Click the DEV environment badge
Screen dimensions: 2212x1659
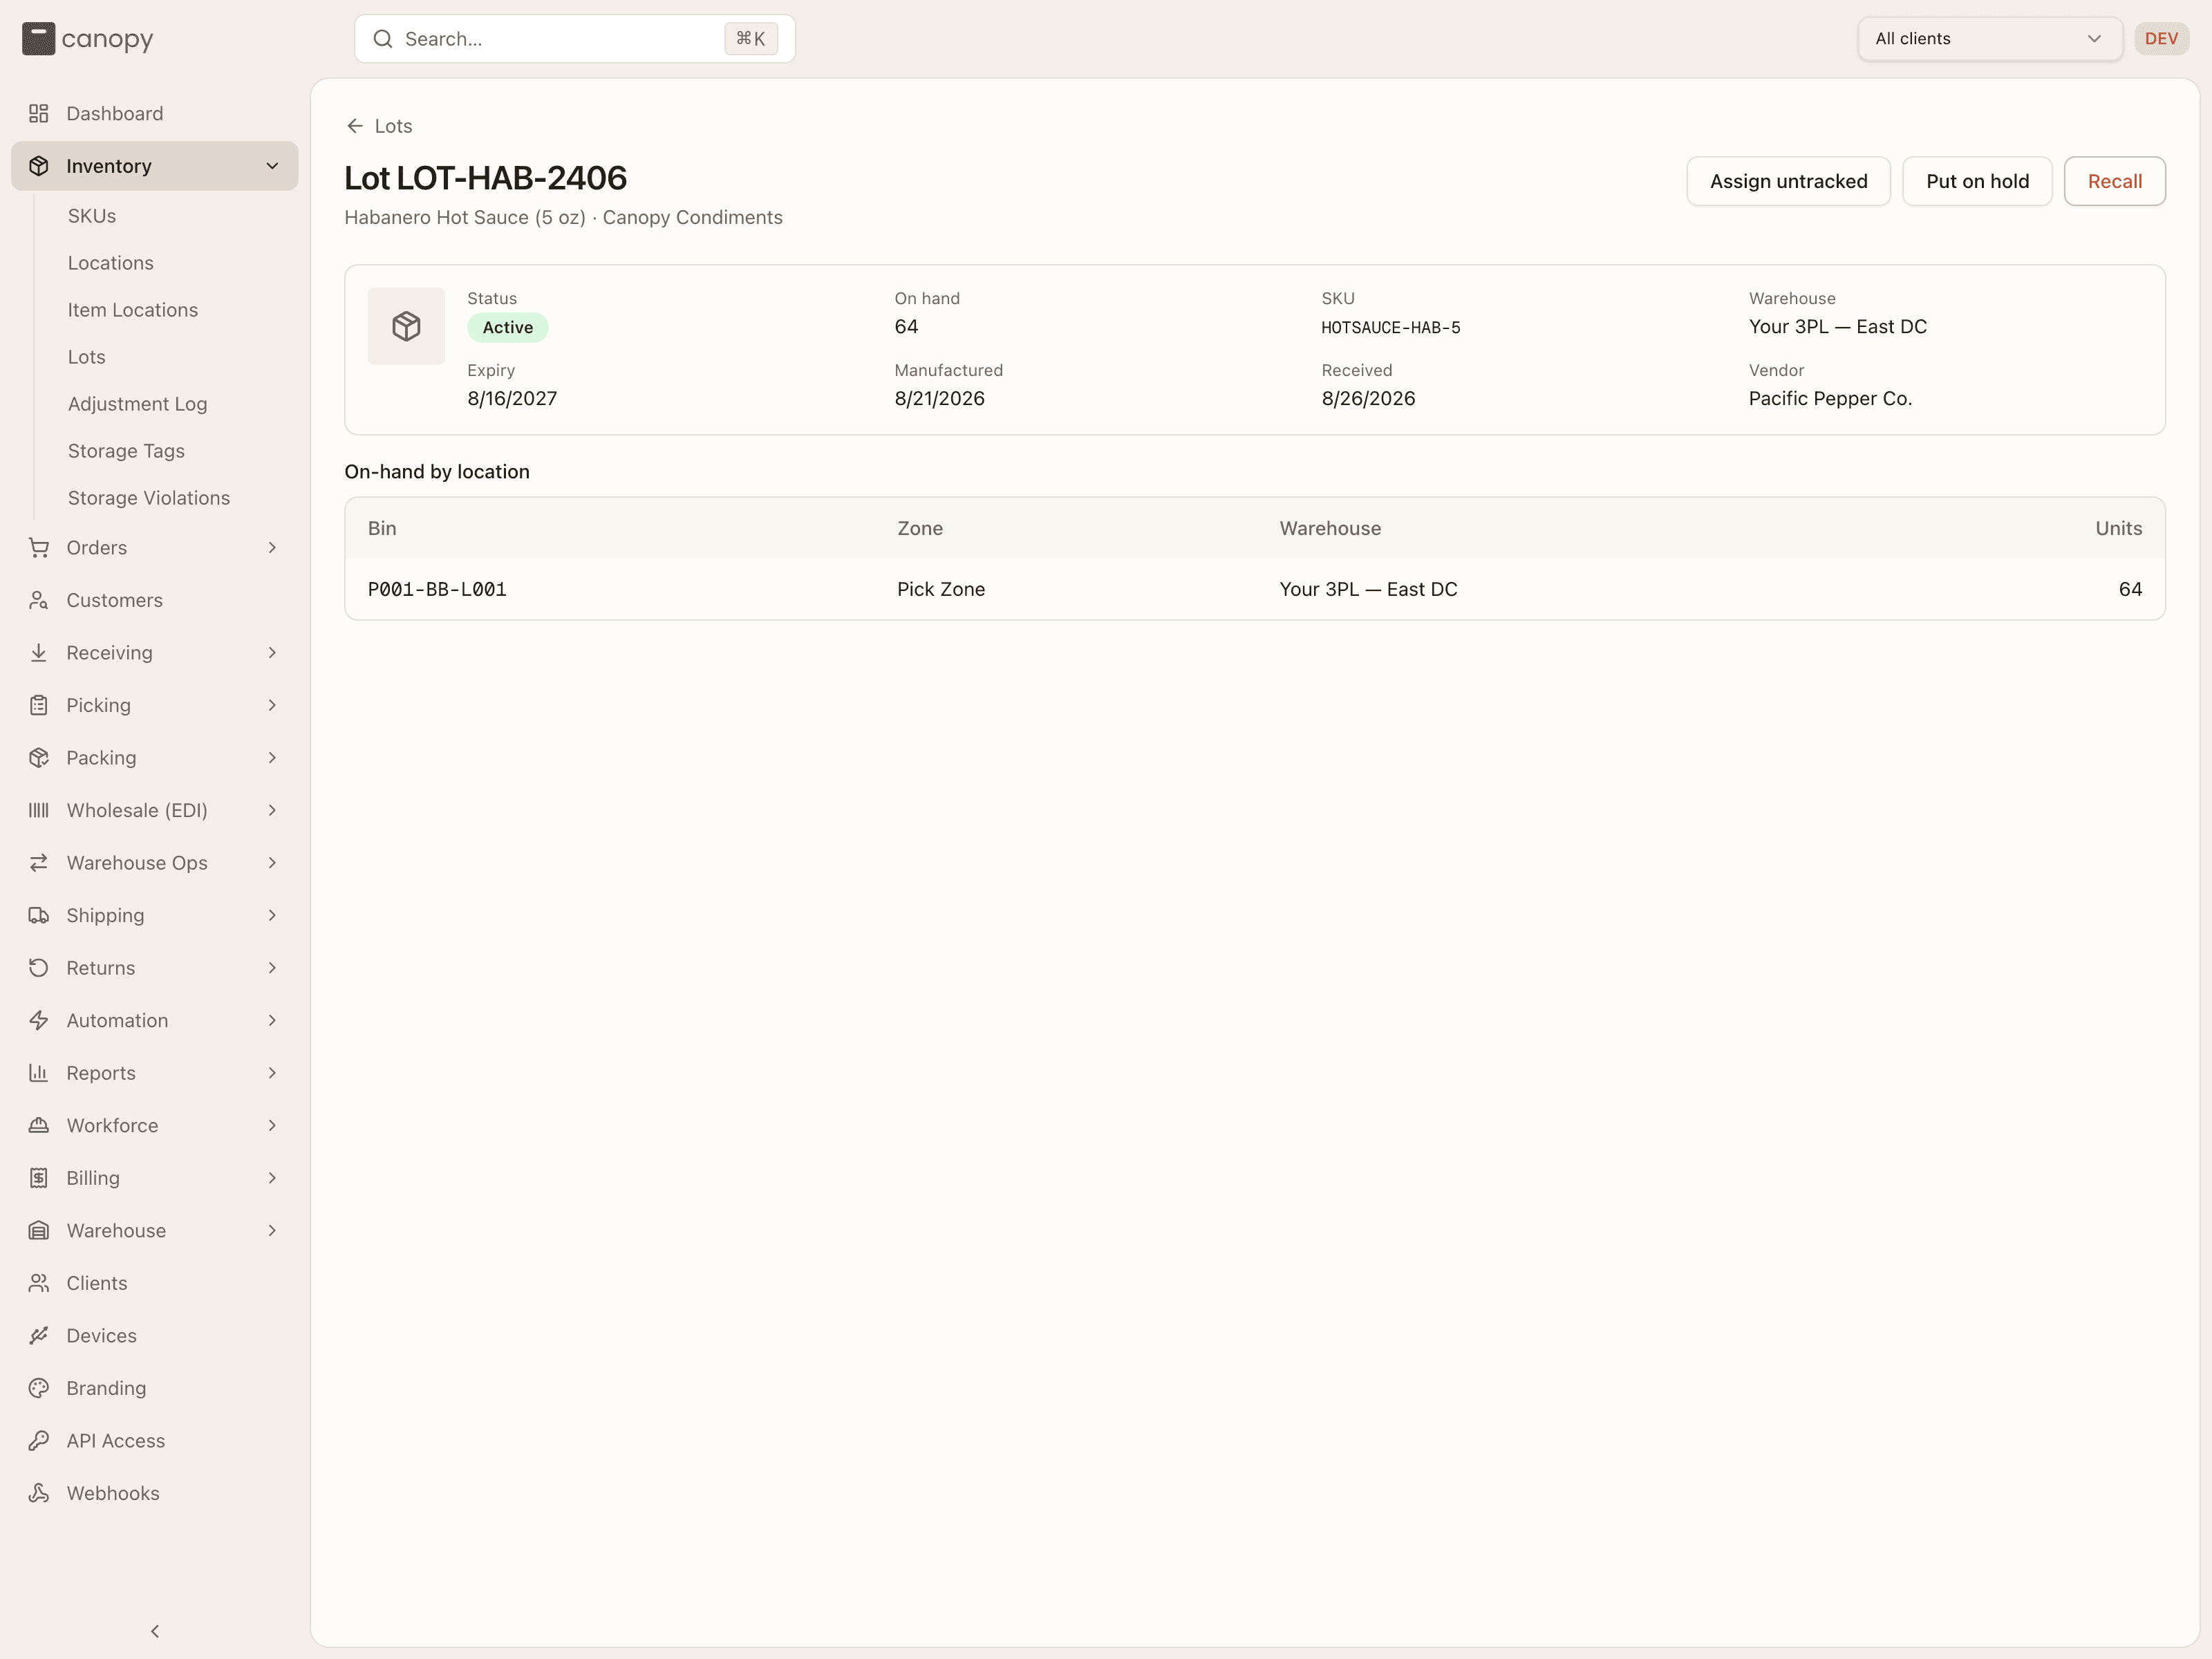click(x=2161, y=39)
